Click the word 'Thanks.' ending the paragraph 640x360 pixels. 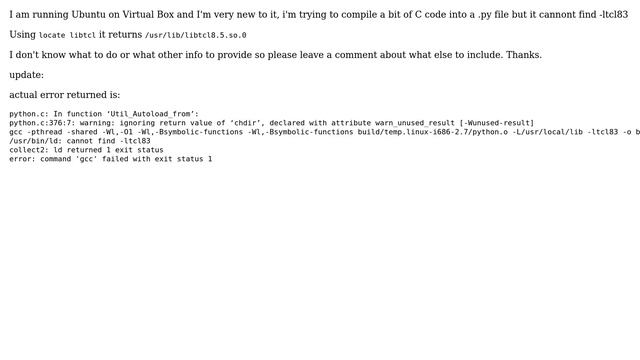point(524,55)
